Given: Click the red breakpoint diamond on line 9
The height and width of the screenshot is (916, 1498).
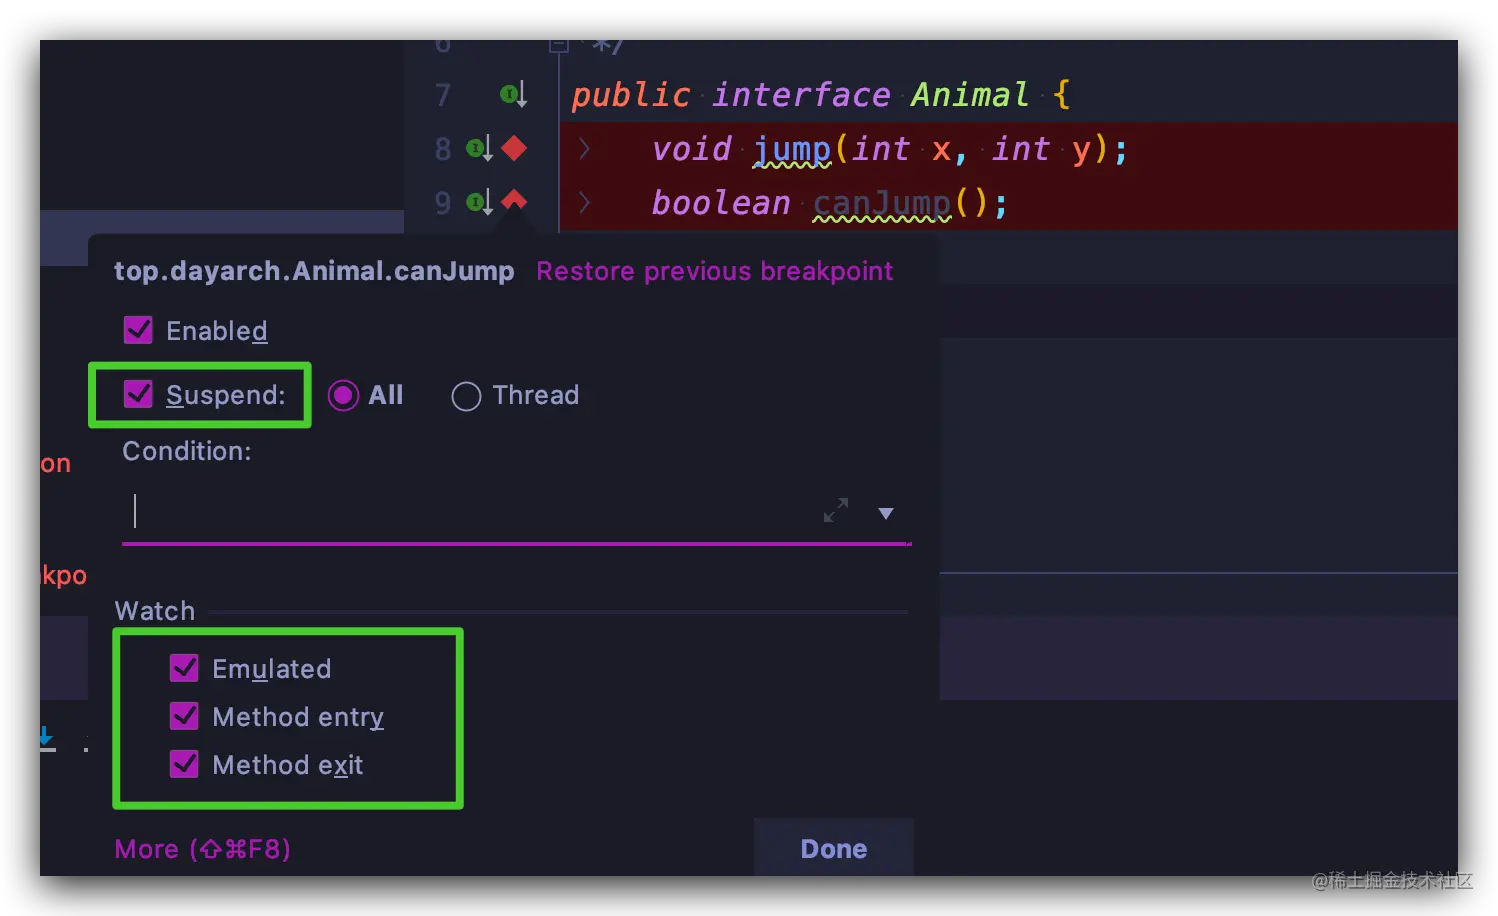Looking at the screenshot, I should click(x=514, y=200).
